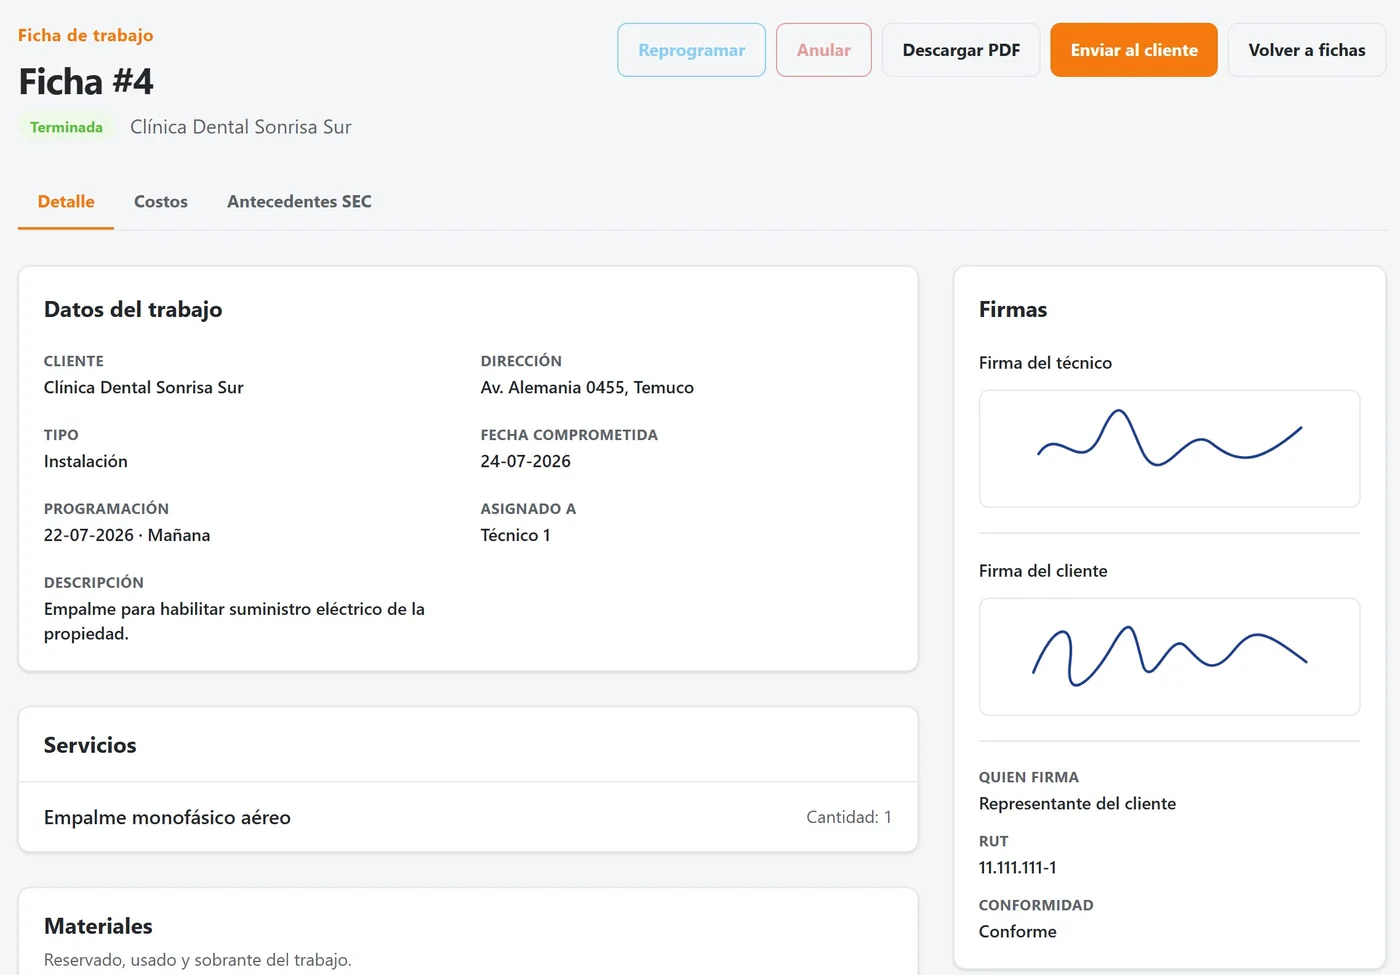Click the job description text starting Empalme para habilitar
Viewport: 1400px width, 975px height.
234,621
